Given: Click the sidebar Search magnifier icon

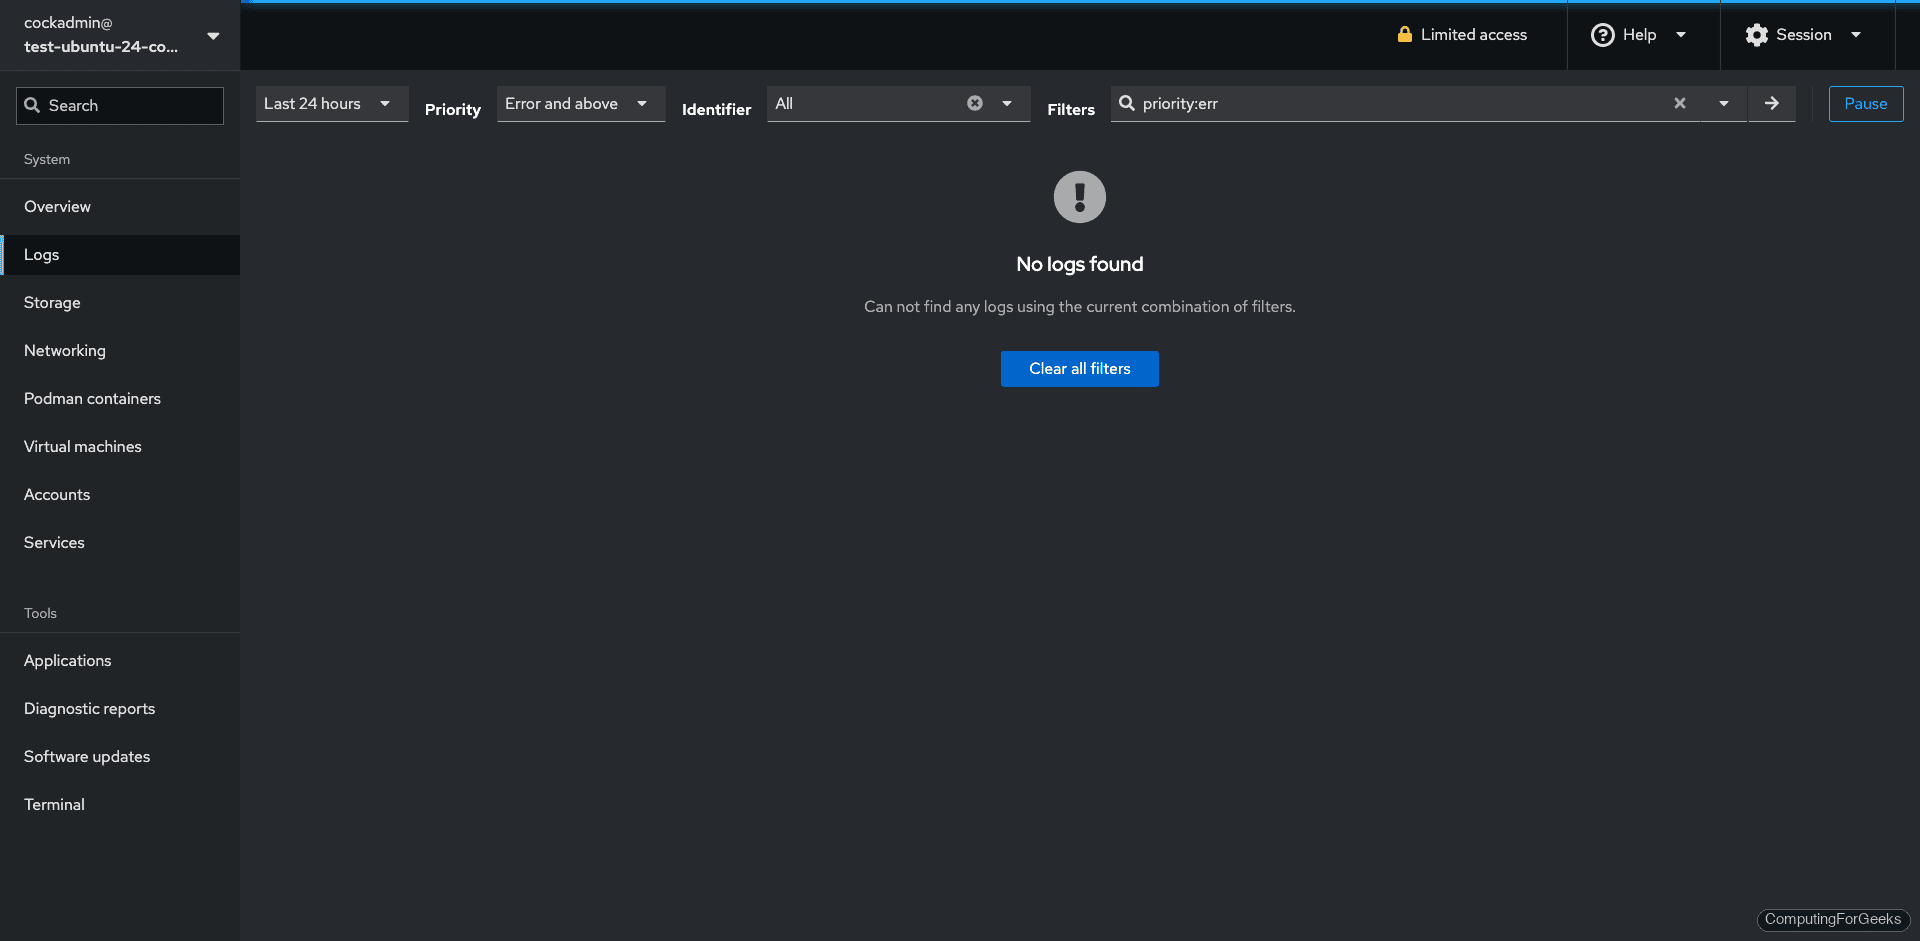Looking at the screenshot, I should pos(32,106).
